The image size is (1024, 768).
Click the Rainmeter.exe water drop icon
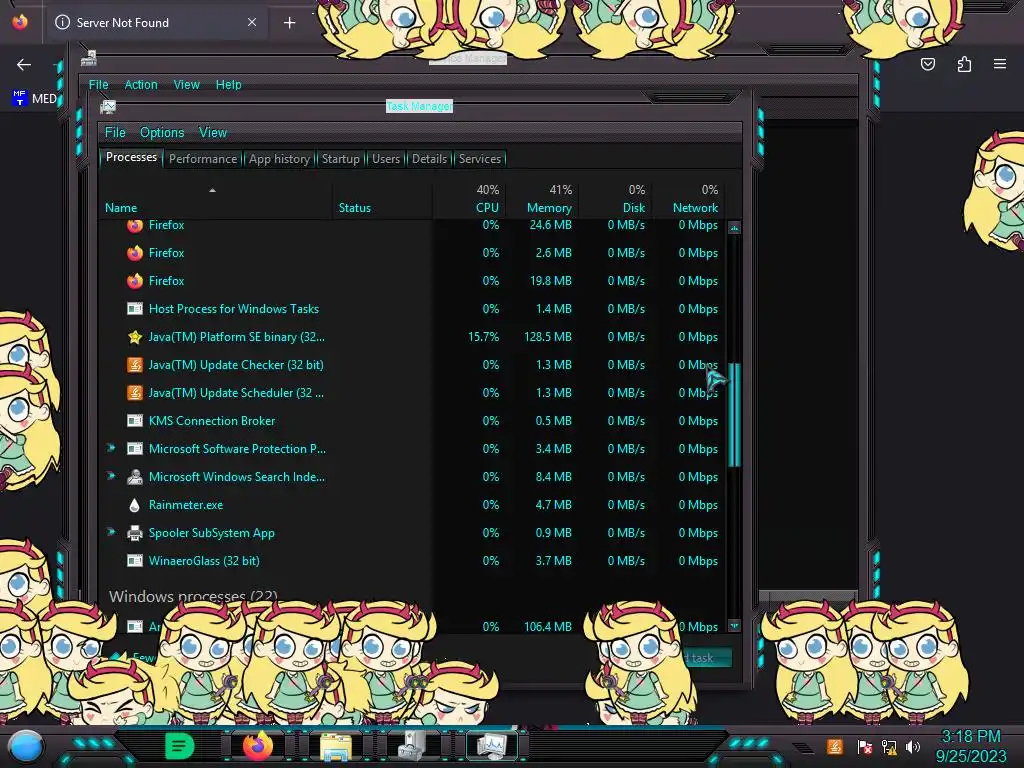pos(135,505)
